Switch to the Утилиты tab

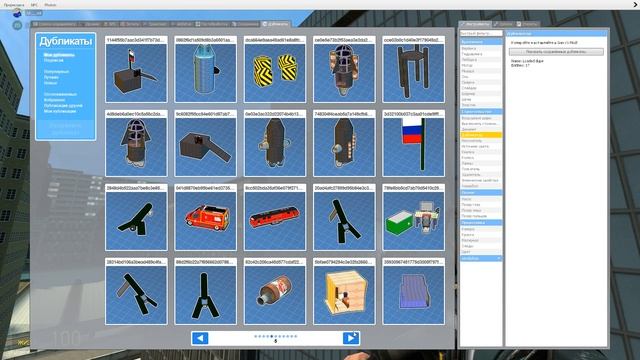coord(527,24)
